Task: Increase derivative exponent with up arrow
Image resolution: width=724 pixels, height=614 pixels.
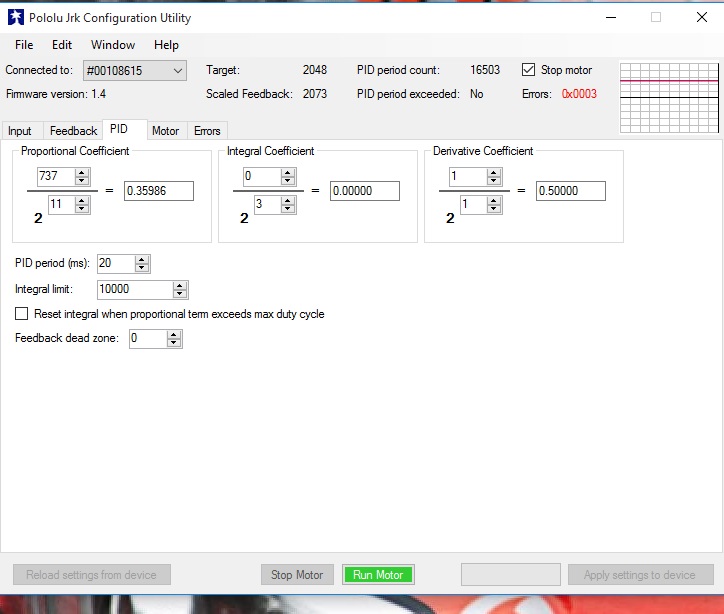Action: pos(494,200)
